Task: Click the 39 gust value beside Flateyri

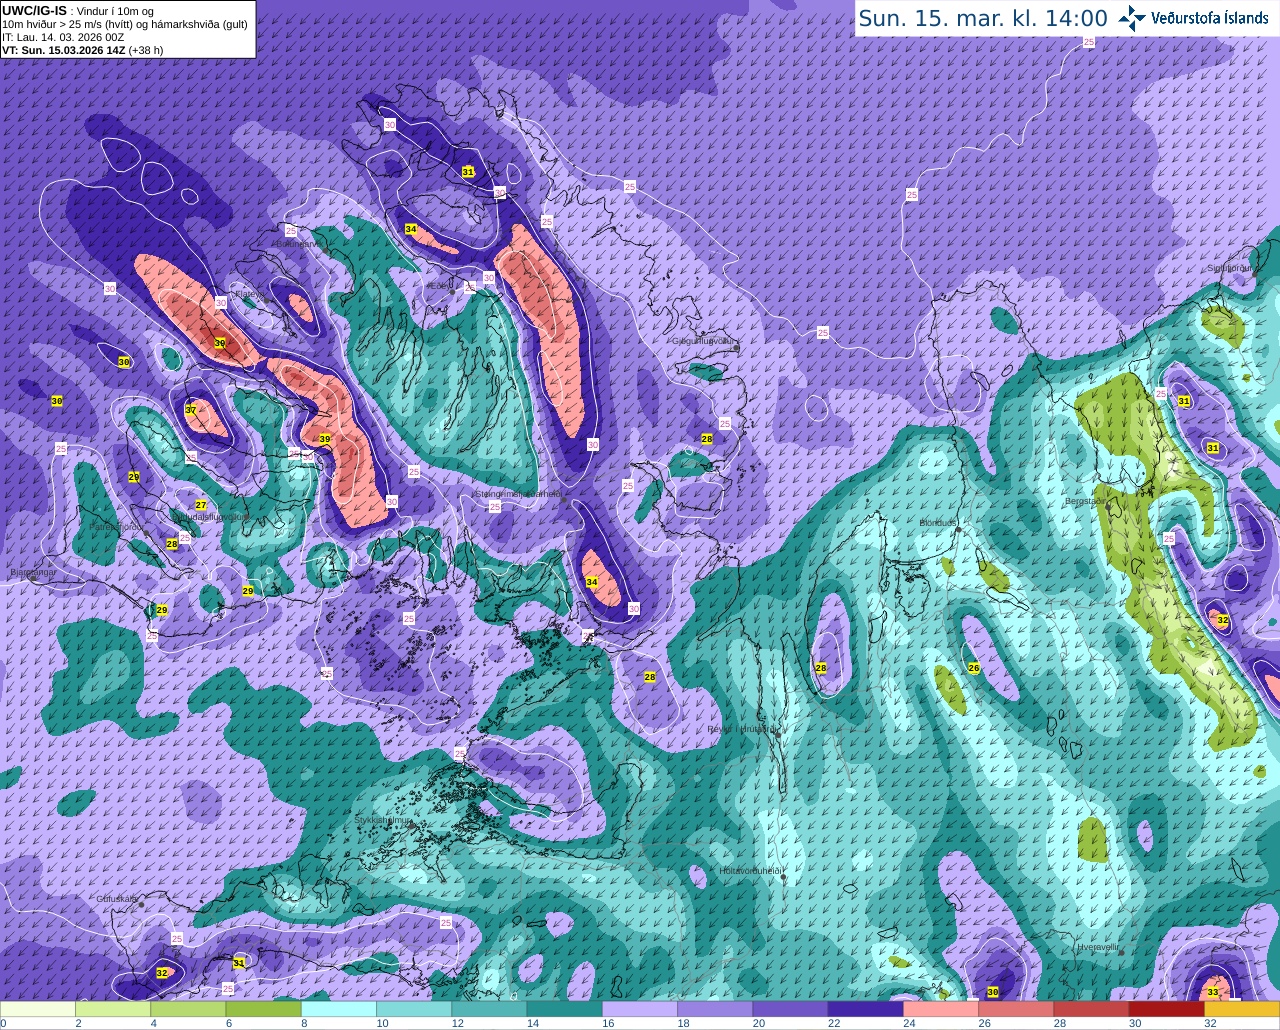Action: [220, 343]
